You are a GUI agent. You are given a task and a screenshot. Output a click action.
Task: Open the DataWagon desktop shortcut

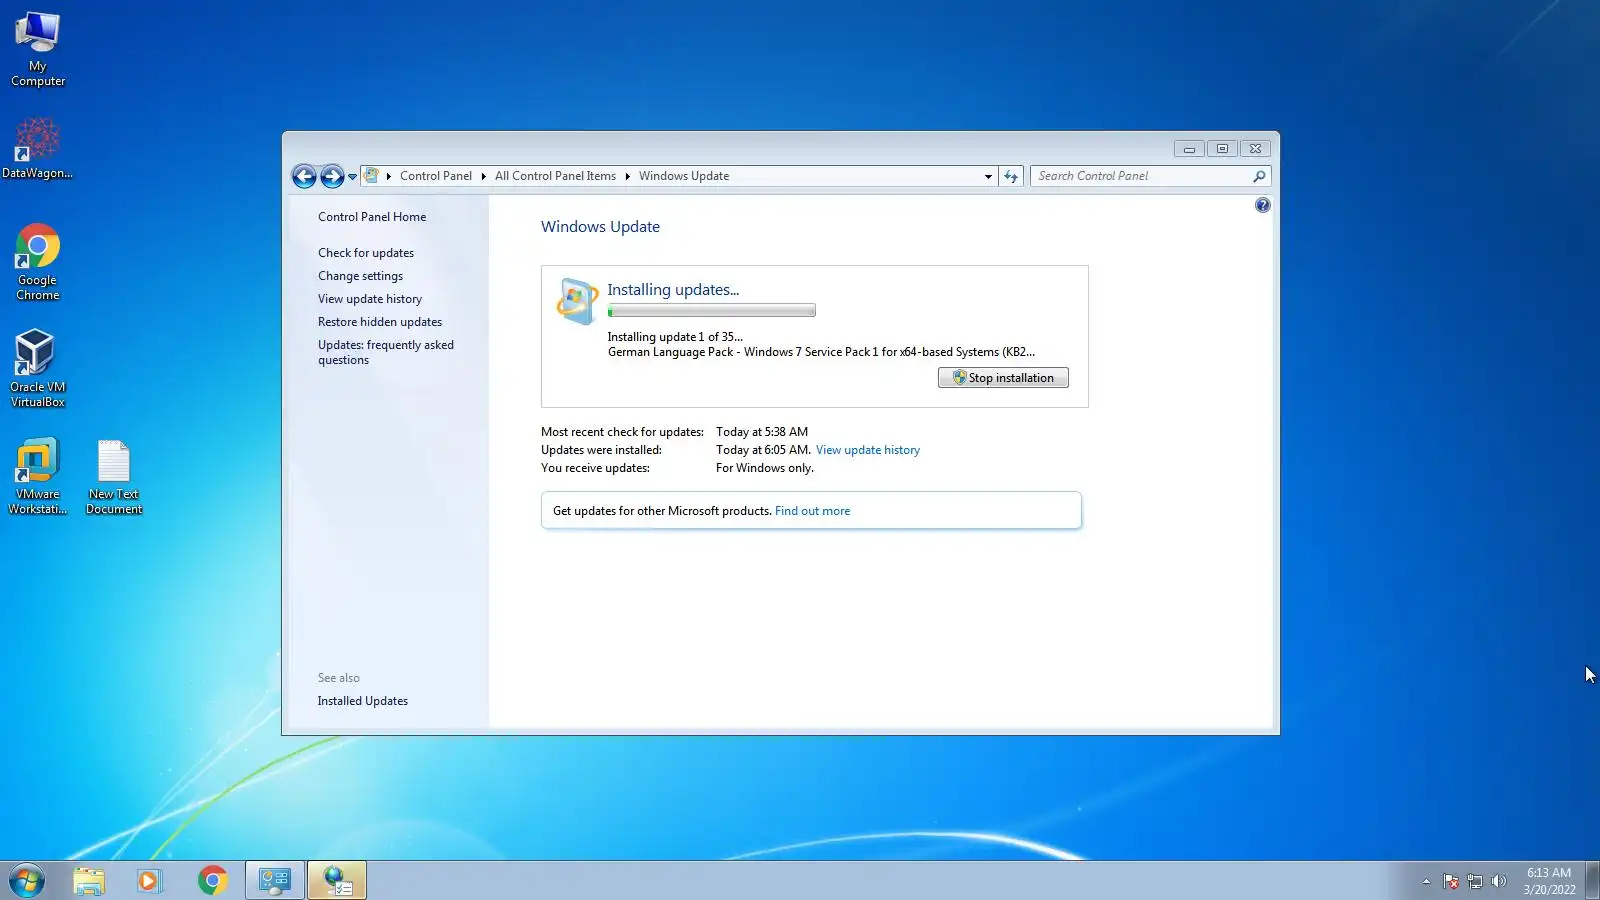point(37,148)
